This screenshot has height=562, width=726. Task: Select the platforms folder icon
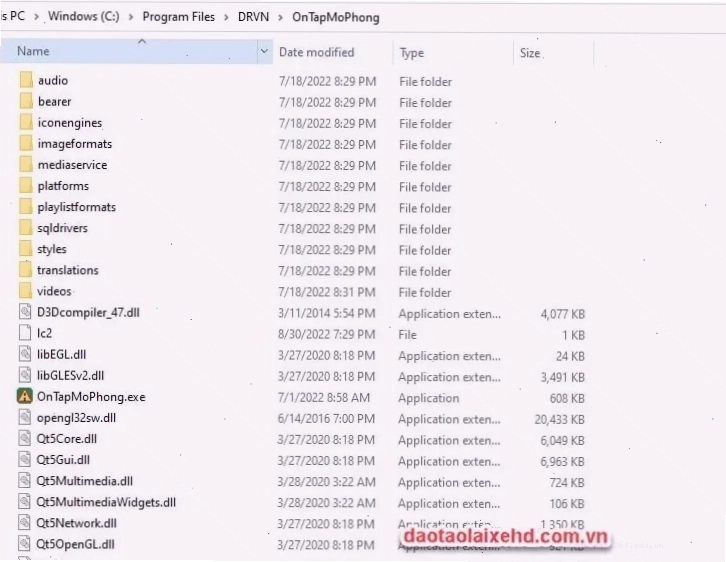(x=26, y=186)
